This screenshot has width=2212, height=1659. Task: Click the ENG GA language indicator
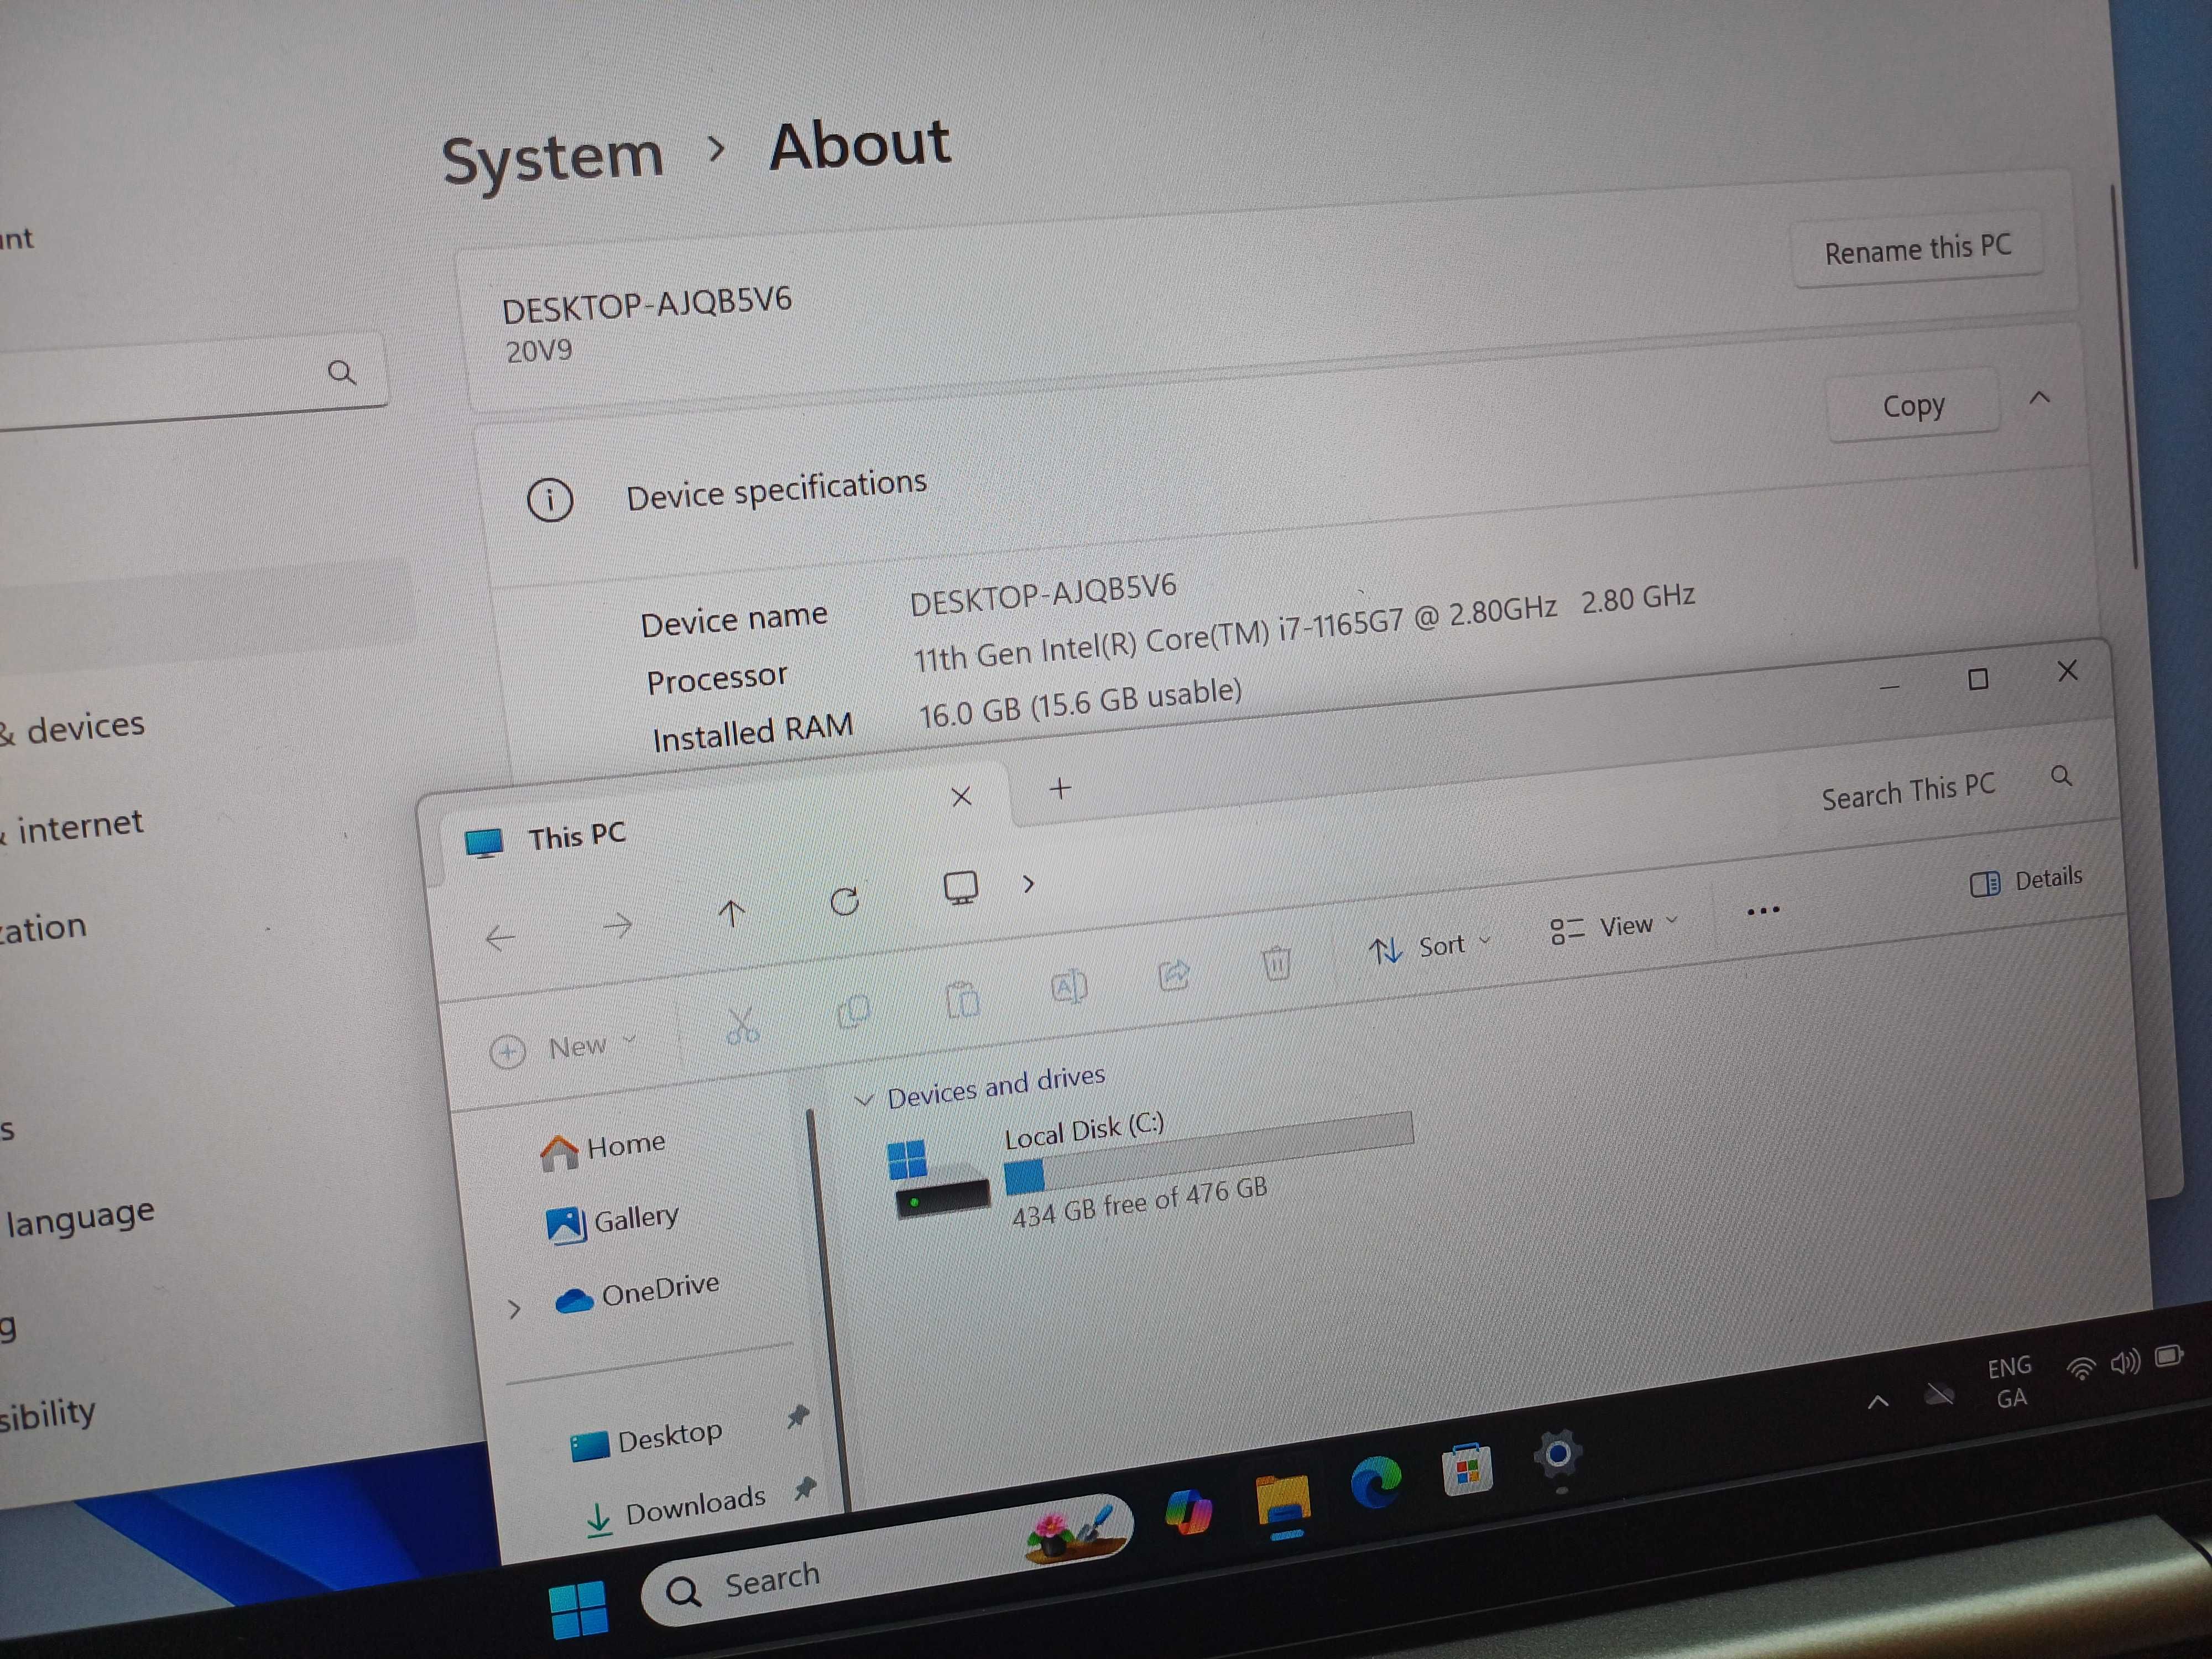tap(2010, 1382)
